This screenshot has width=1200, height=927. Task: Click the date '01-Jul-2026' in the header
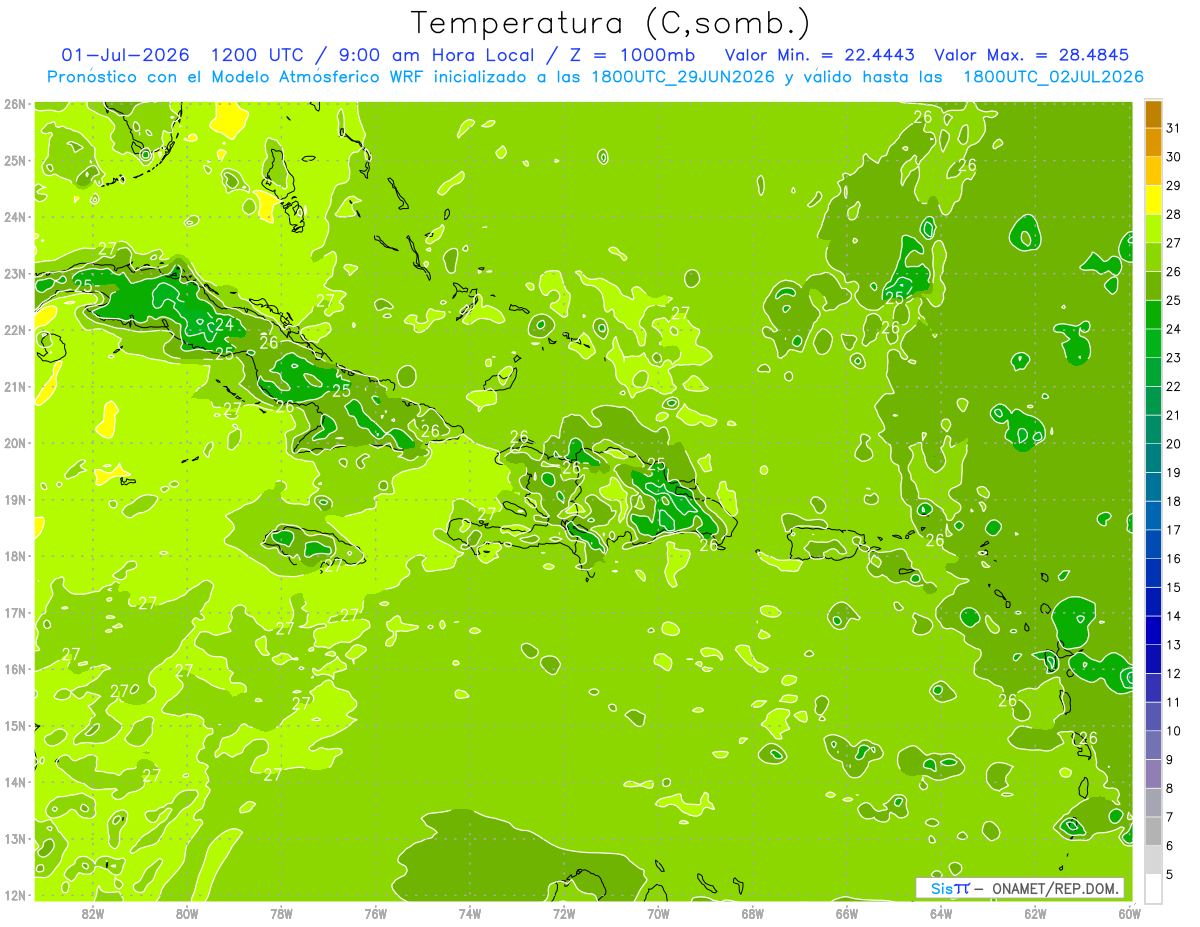[125, 54]
